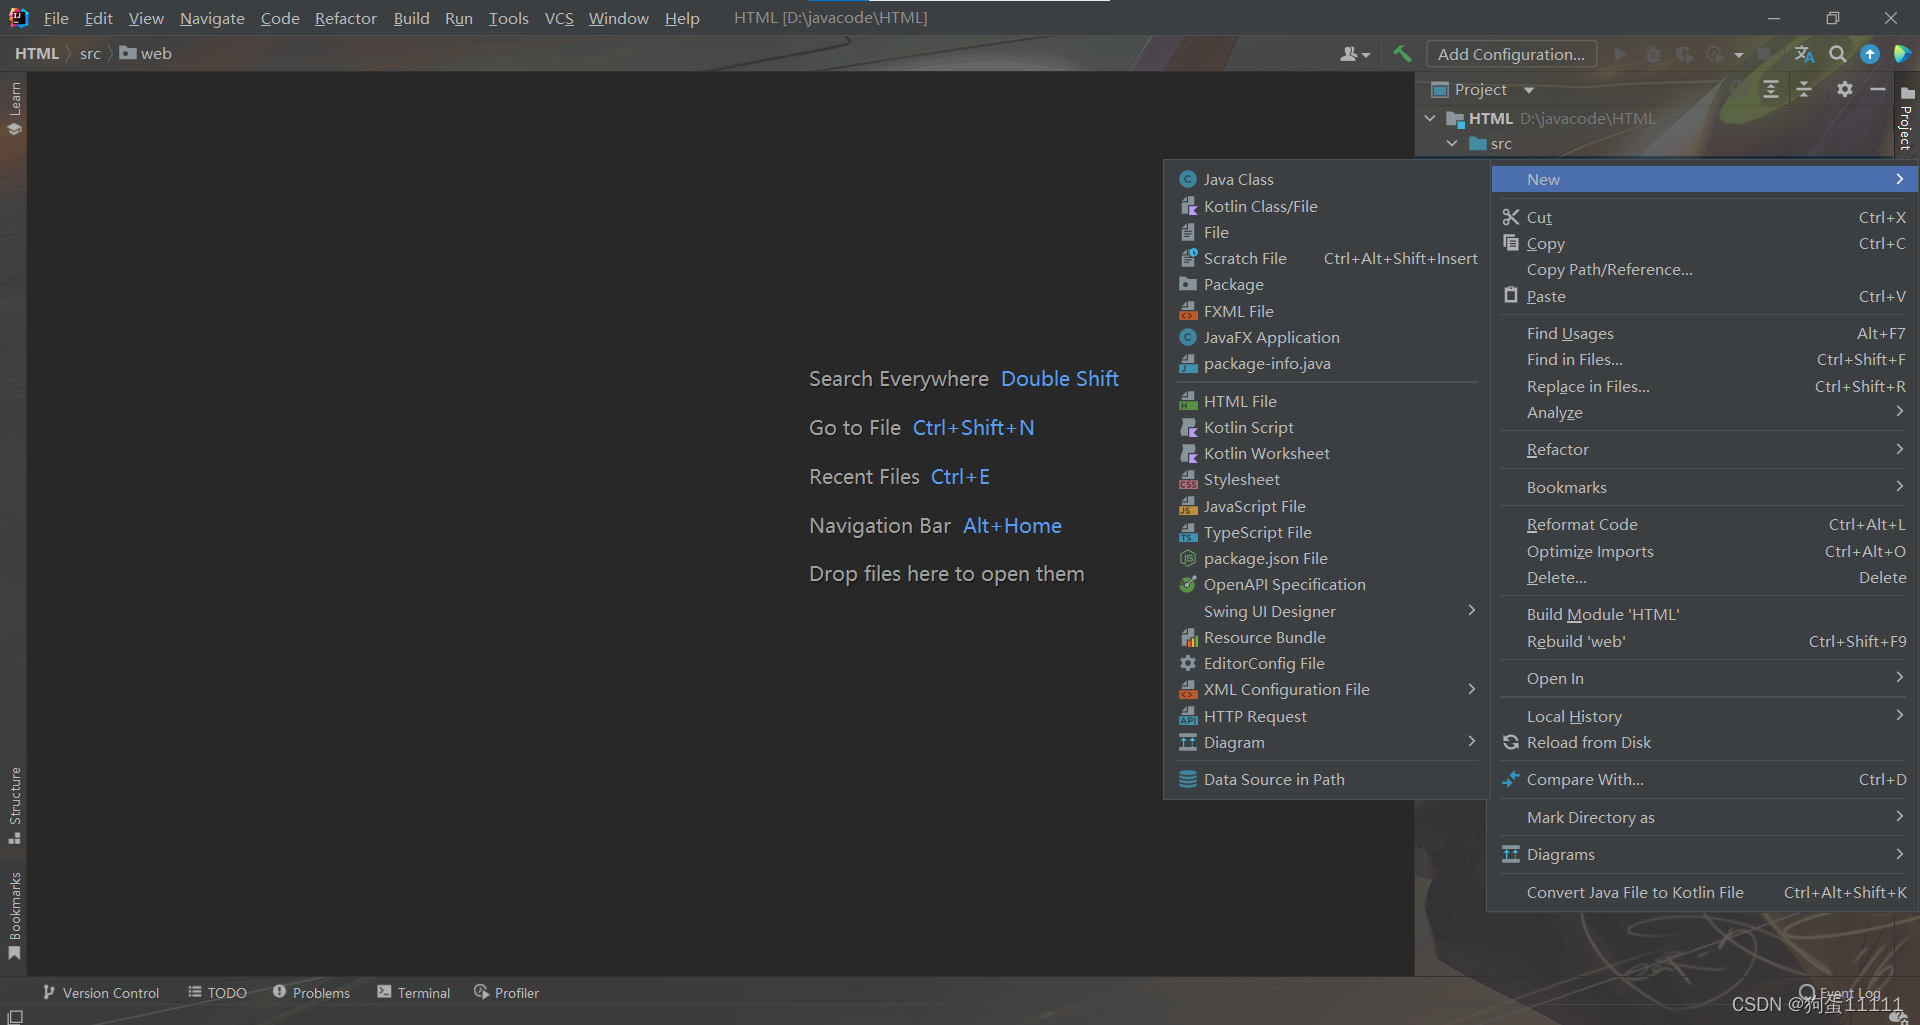Open the Learn tool window sidebar
Screen dimensions: 1920x1025
point(14,108)
